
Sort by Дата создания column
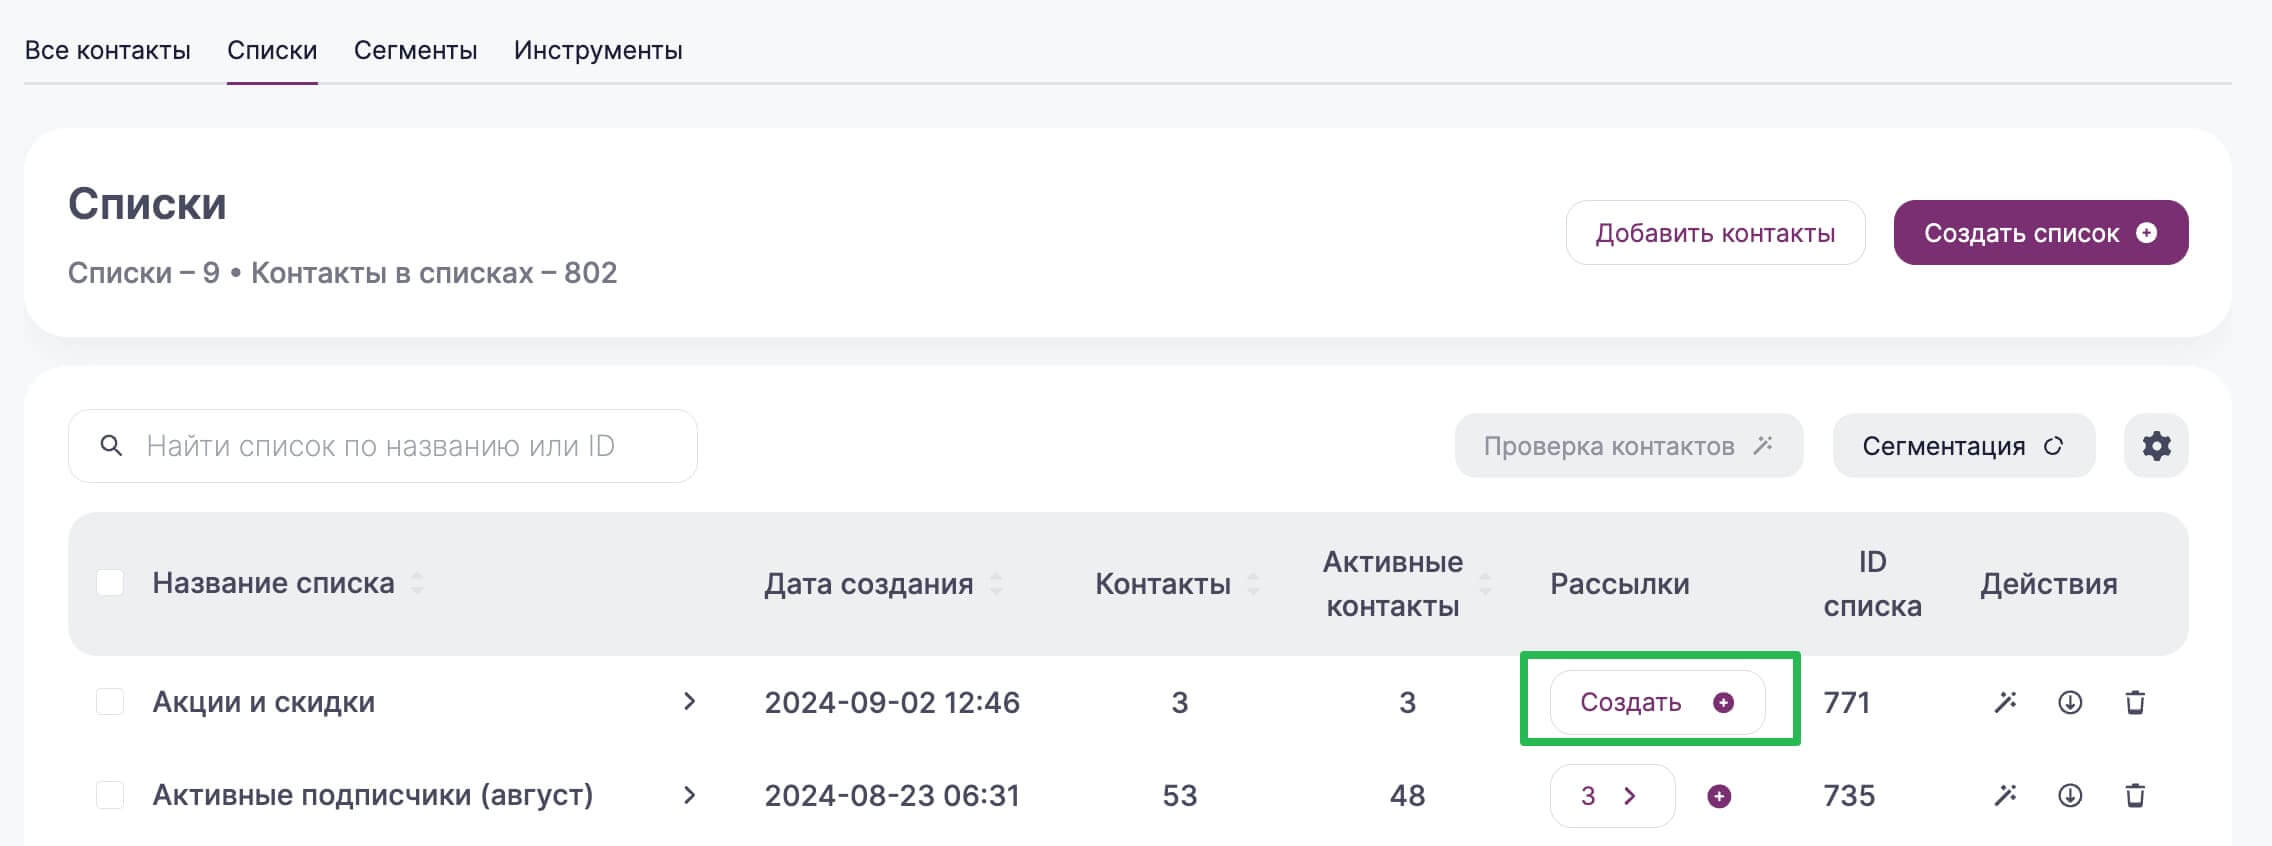tap(996, 583)
